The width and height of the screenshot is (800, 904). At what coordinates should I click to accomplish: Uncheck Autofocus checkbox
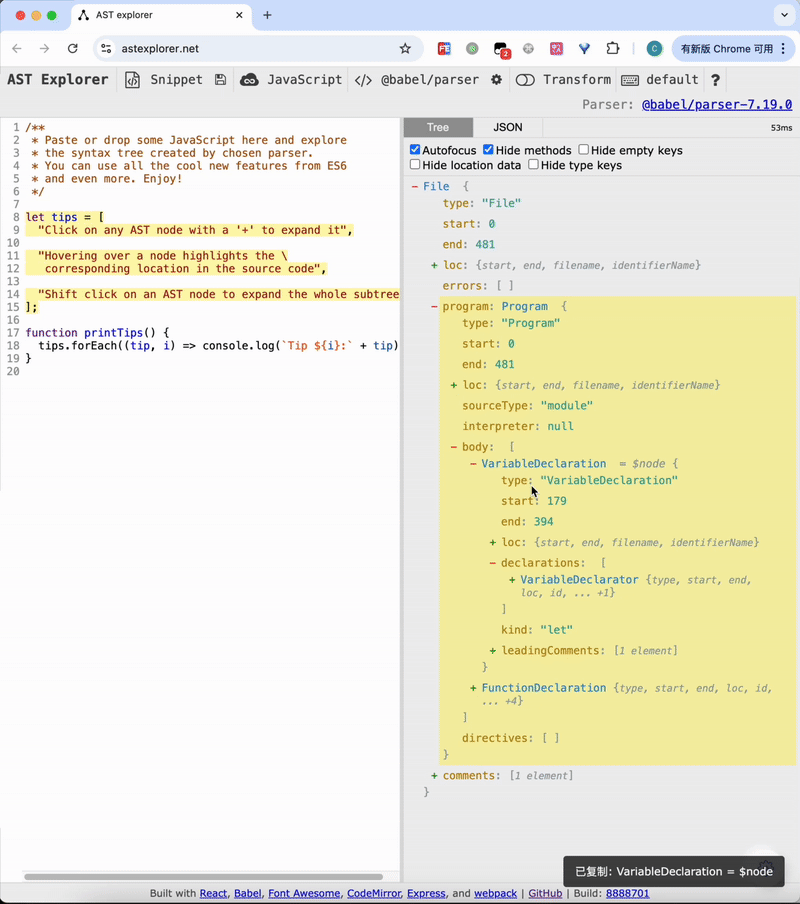415,150
